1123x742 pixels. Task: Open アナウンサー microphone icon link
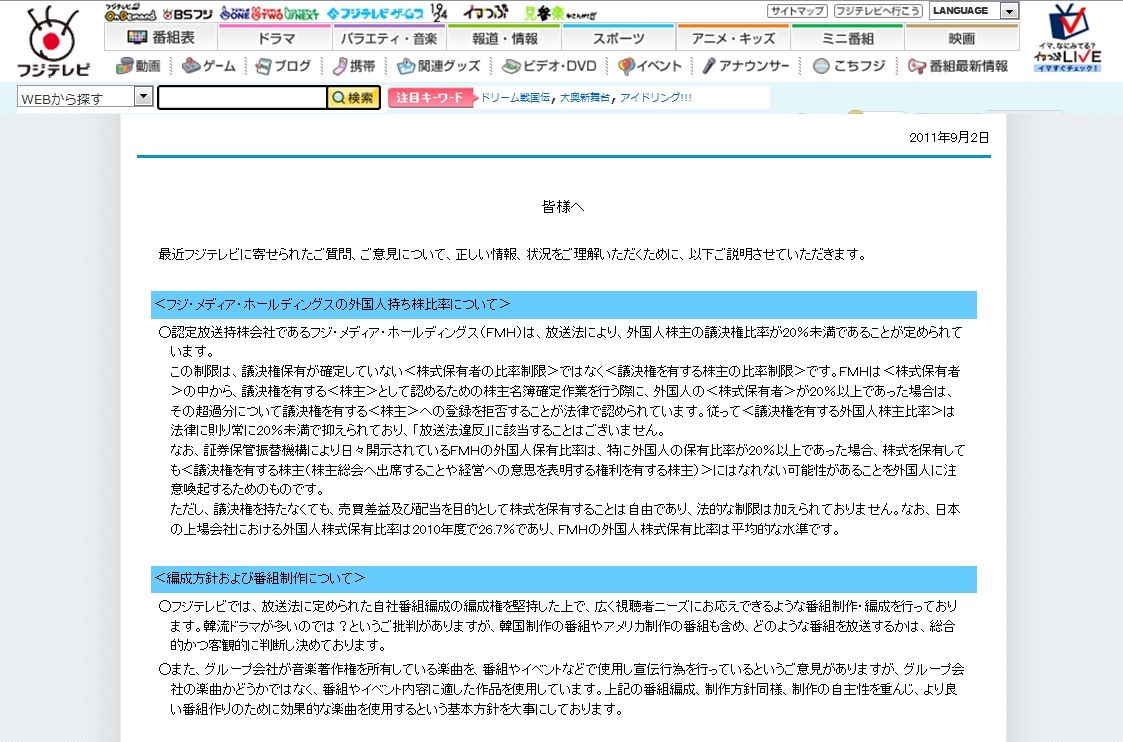pos(746,66)
